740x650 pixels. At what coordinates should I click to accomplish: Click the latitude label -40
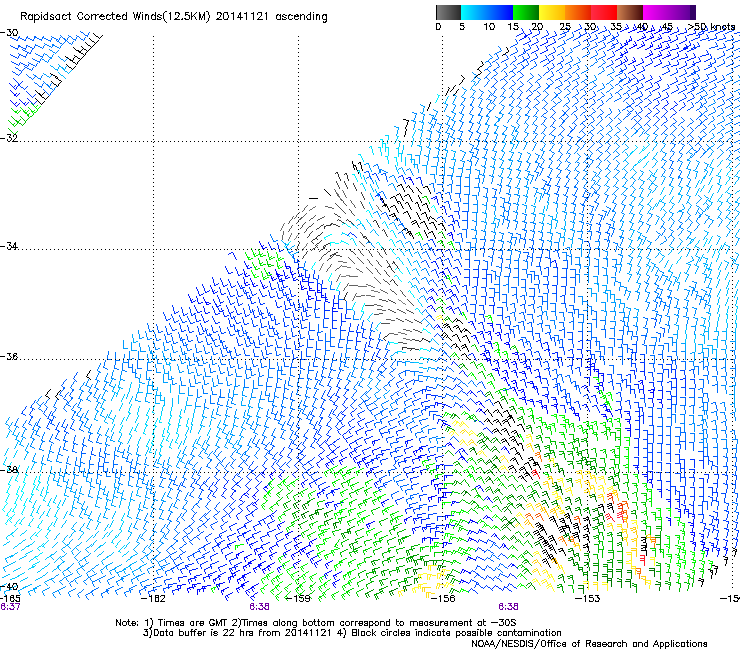[9, 586]
